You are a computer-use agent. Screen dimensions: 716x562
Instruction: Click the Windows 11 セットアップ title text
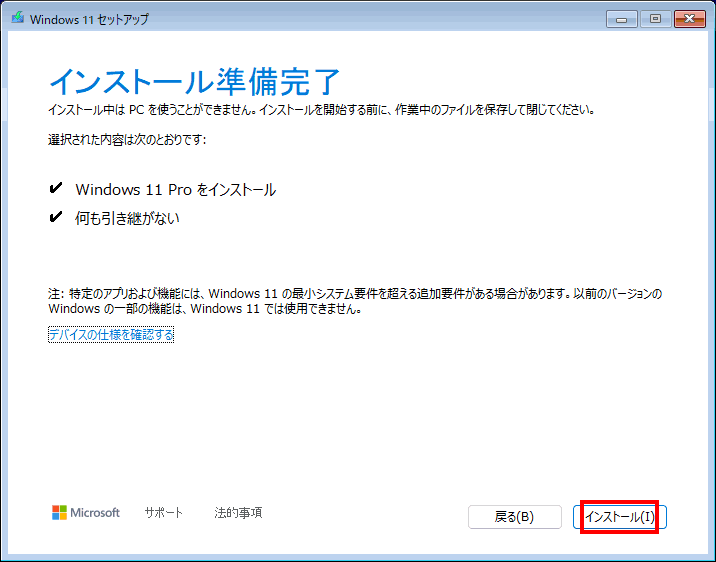pyautogui.click(x=90, y=20)
